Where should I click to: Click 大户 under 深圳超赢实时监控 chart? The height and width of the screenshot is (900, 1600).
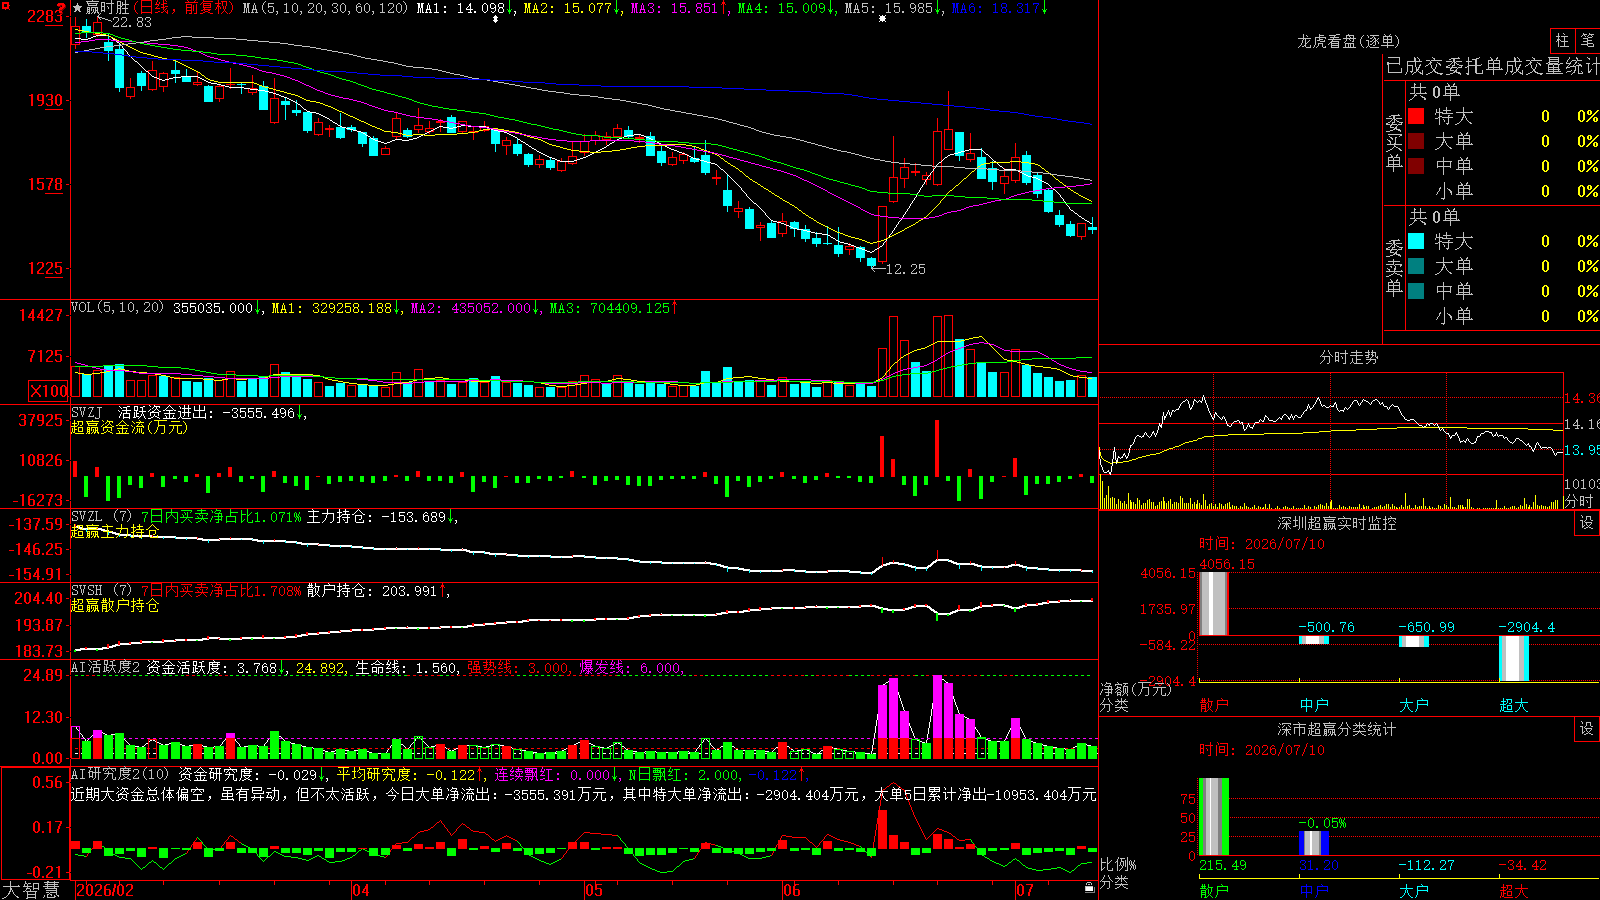1414,705
